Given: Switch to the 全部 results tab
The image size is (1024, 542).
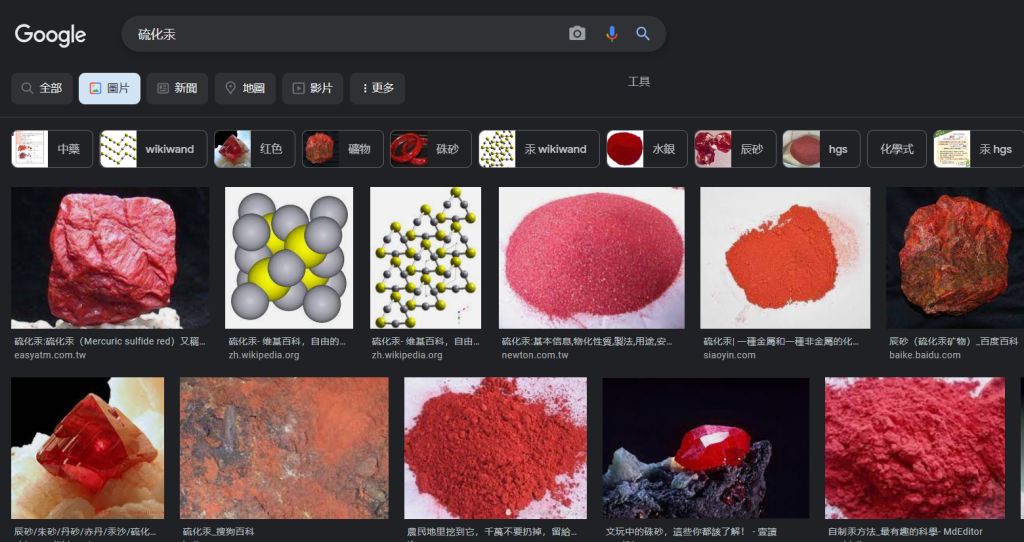Looking at the screenshot, I should 42,88.
